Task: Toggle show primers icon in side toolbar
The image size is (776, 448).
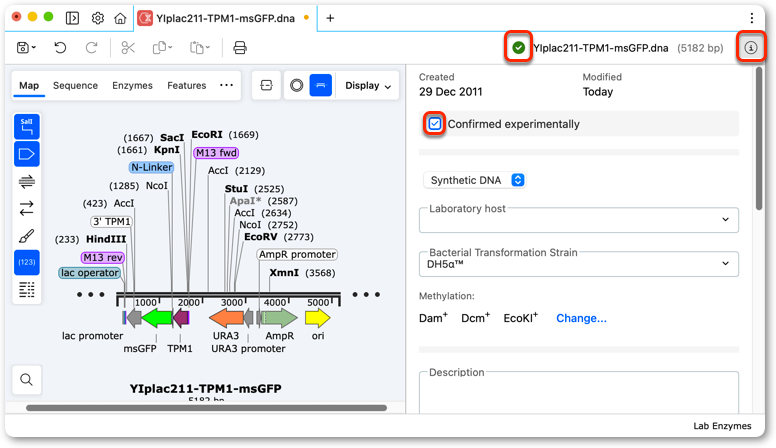Action: (27, 182)
